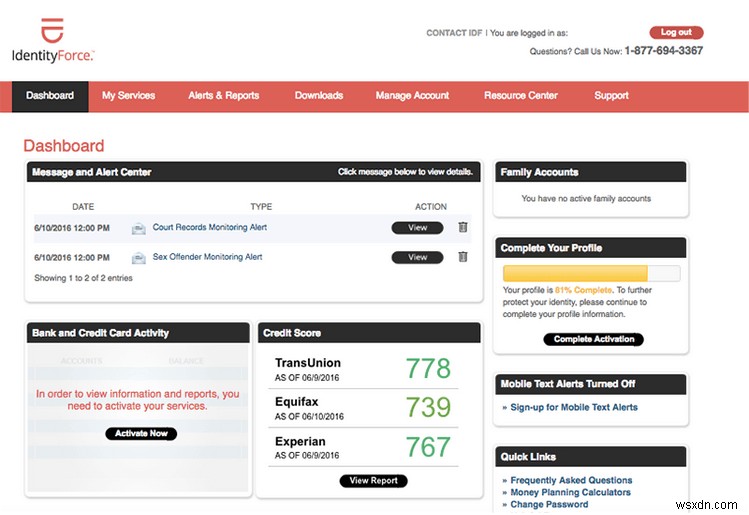
Task: Click 'You have no active family accounts'
Action: pos(586,198)
